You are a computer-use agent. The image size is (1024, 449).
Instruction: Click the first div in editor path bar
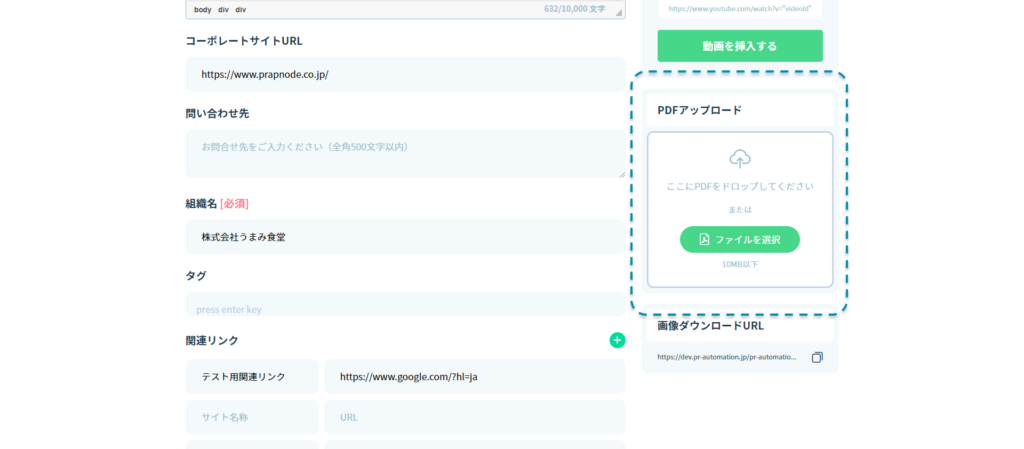[223, 9]
